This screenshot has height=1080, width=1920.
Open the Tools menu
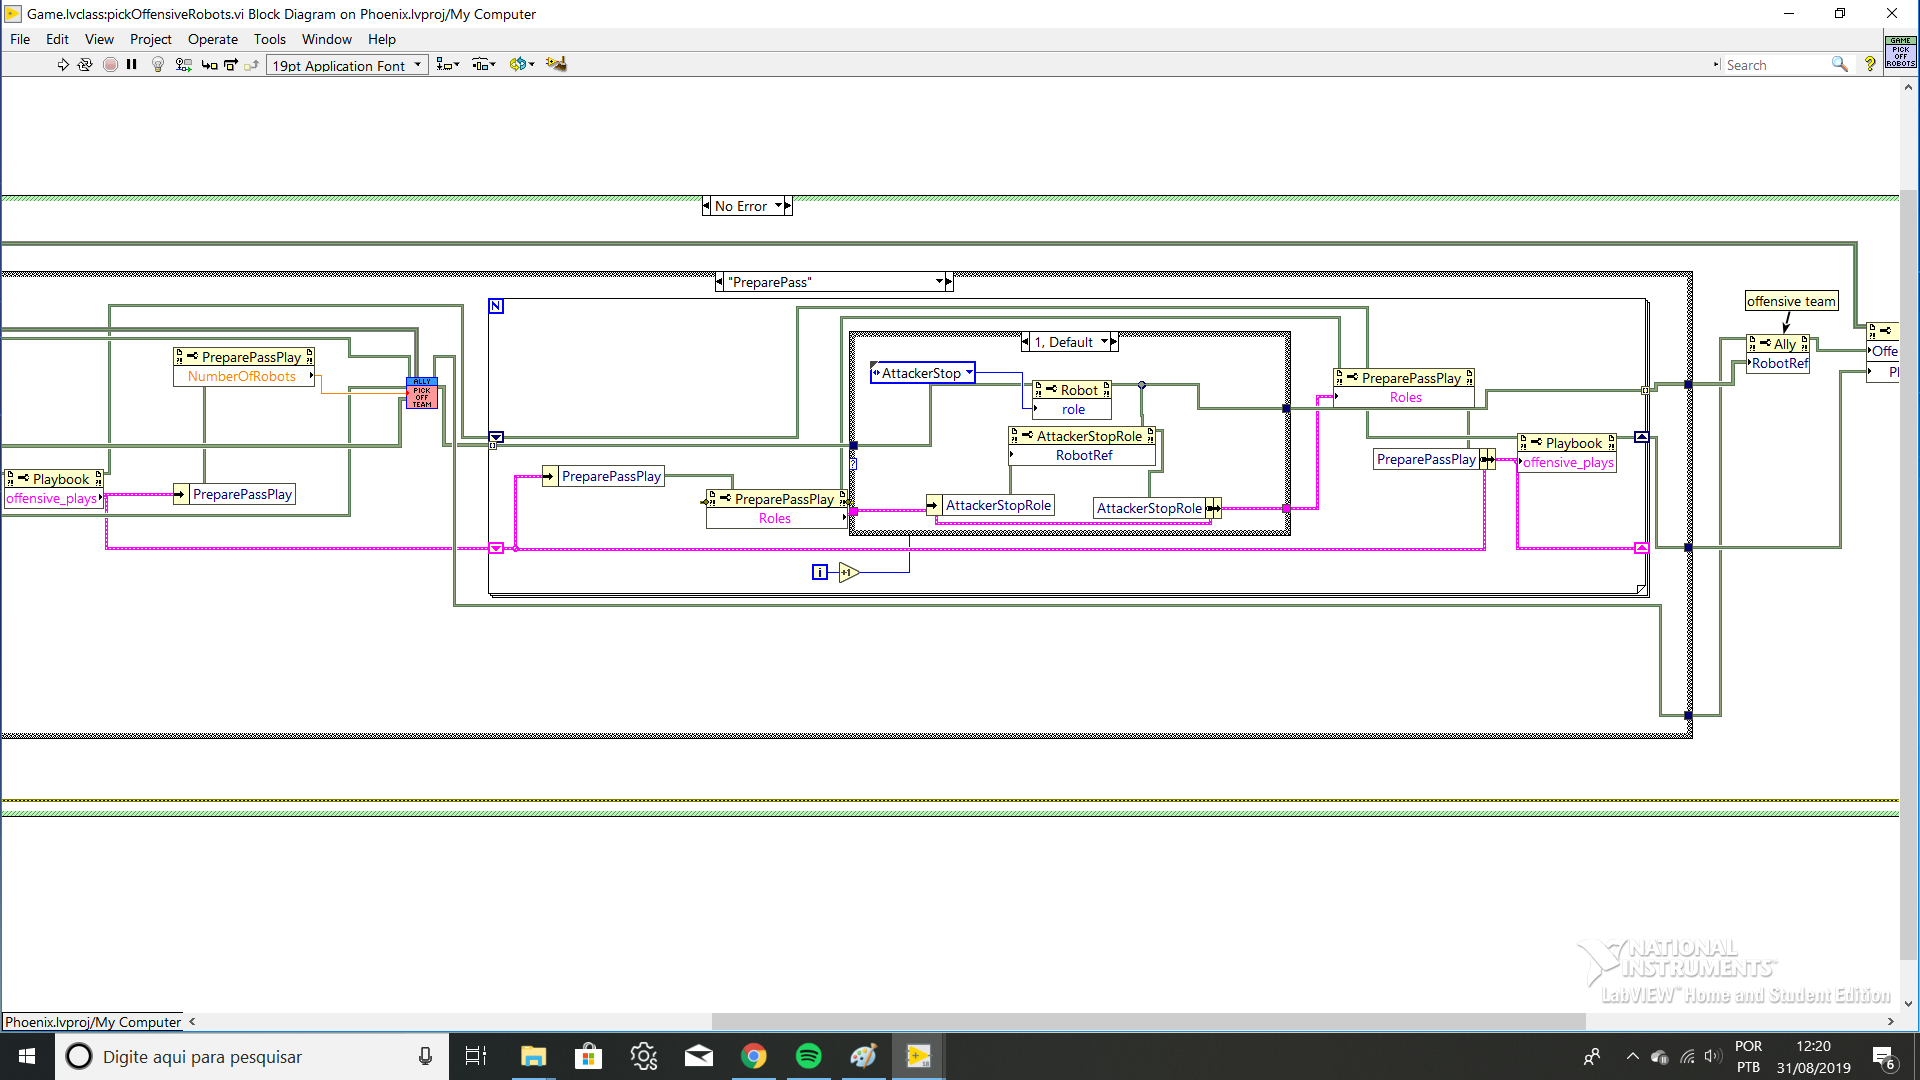(270, 40)
